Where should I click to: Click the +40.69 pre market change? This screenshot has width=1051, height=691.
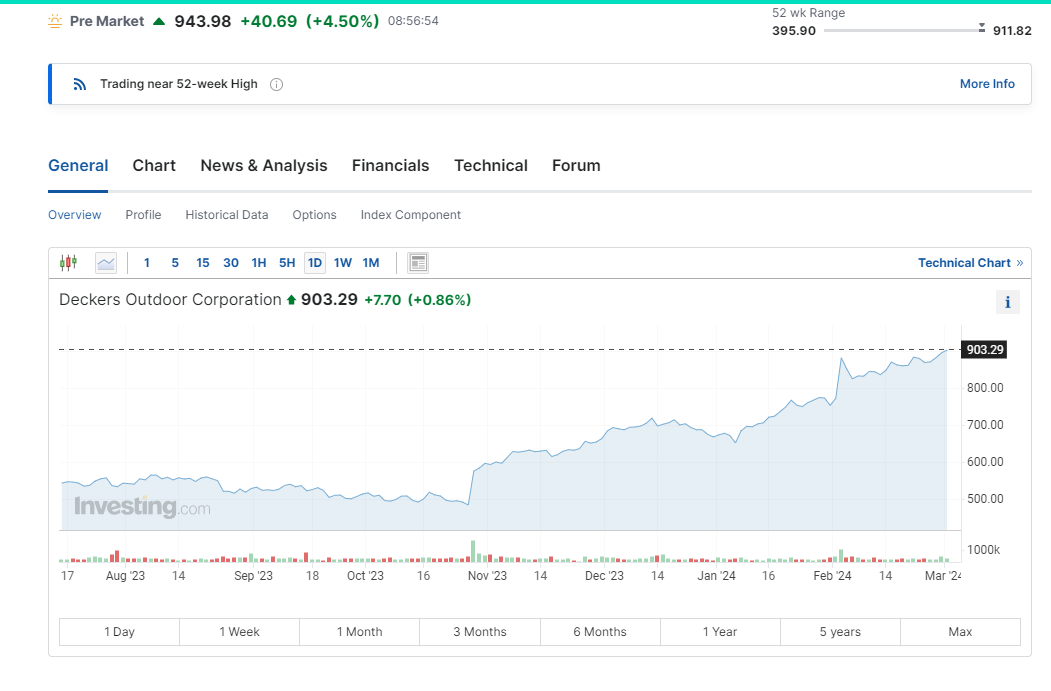269,21
